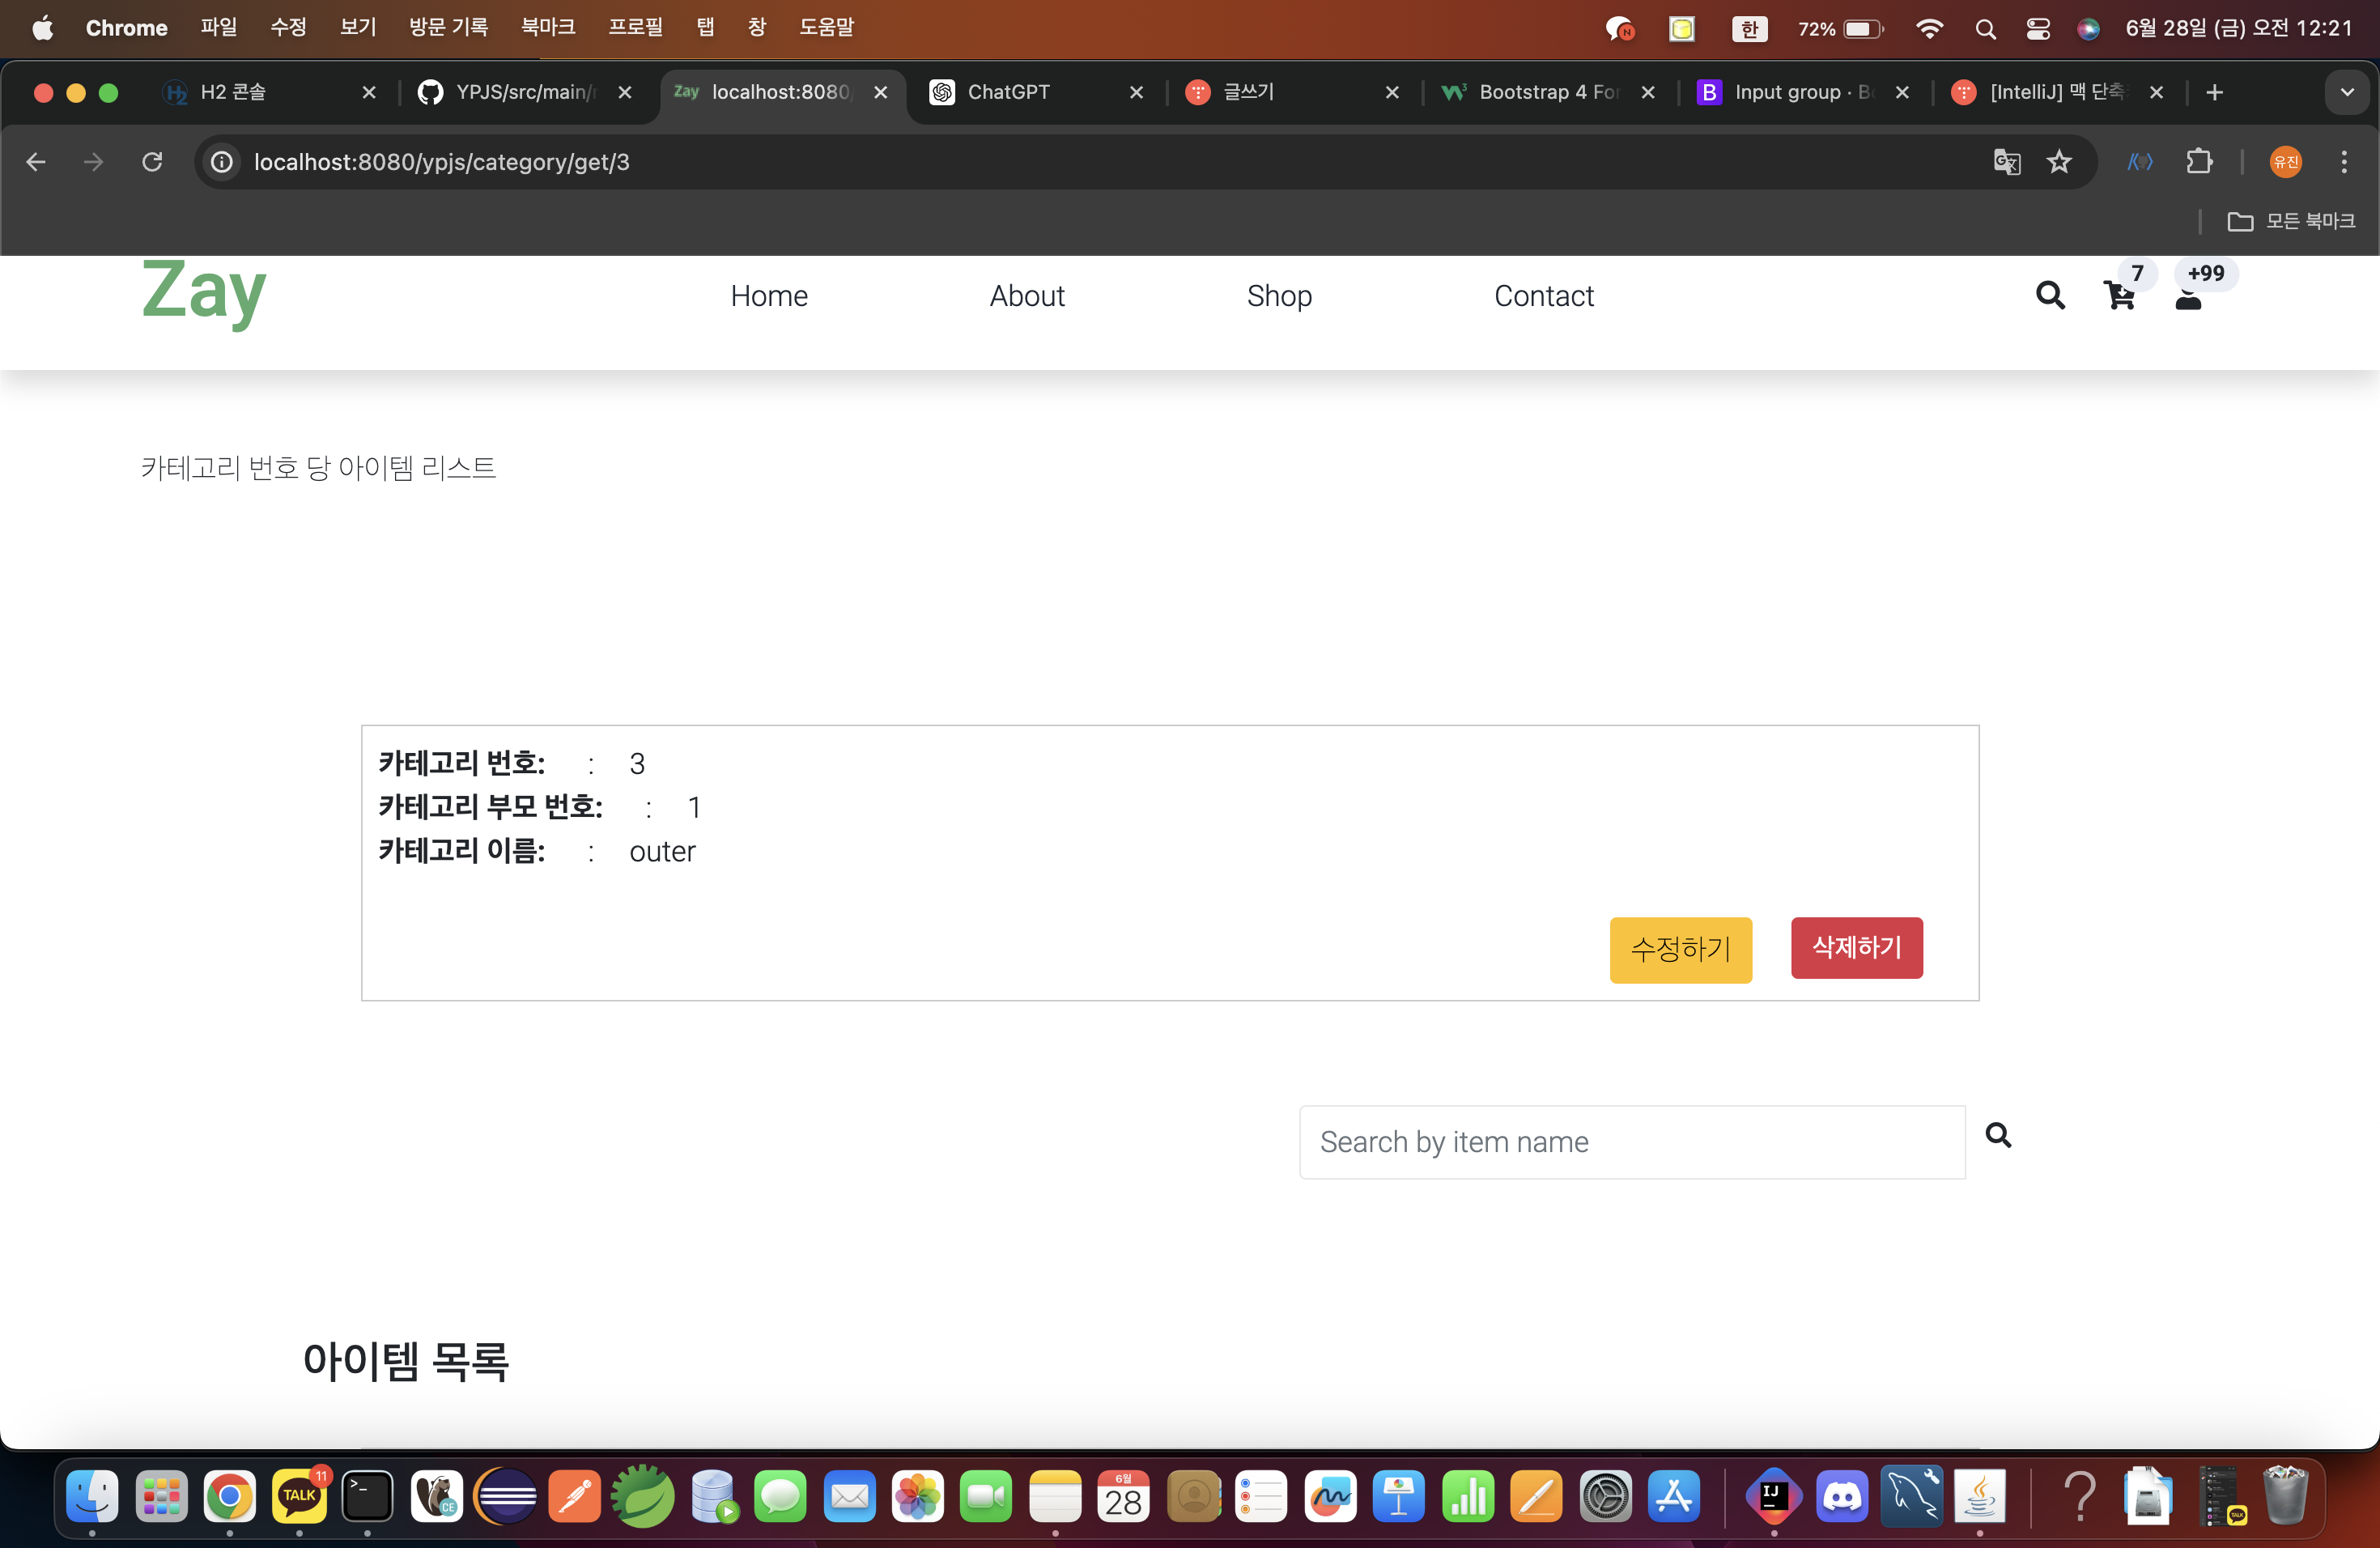Close the ChatGPT tab
The height and width of the screenshot is (1548, 2380).
1136,92
